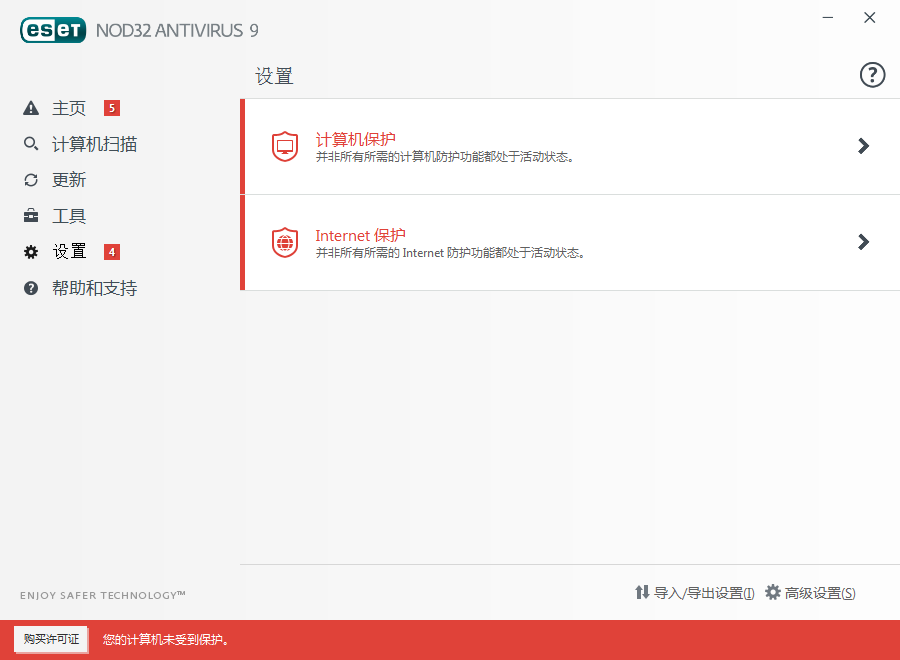Click the globe shield icon for Internet 保护
This screenshot has width=900, height=660.
[285, 242]
